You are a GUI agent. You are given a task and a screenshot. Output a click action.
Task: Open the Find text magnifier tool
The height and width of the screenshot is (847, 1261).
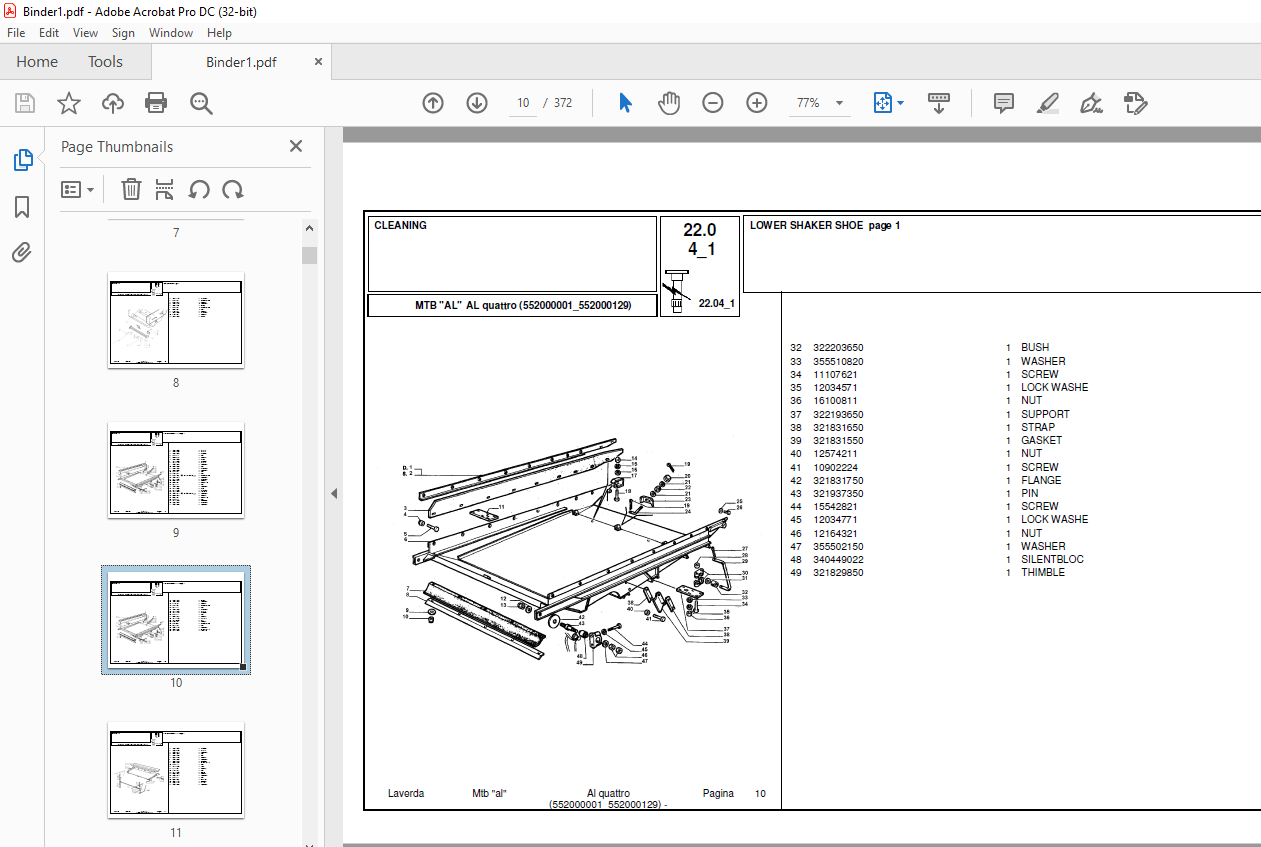[x=201, y=103]
